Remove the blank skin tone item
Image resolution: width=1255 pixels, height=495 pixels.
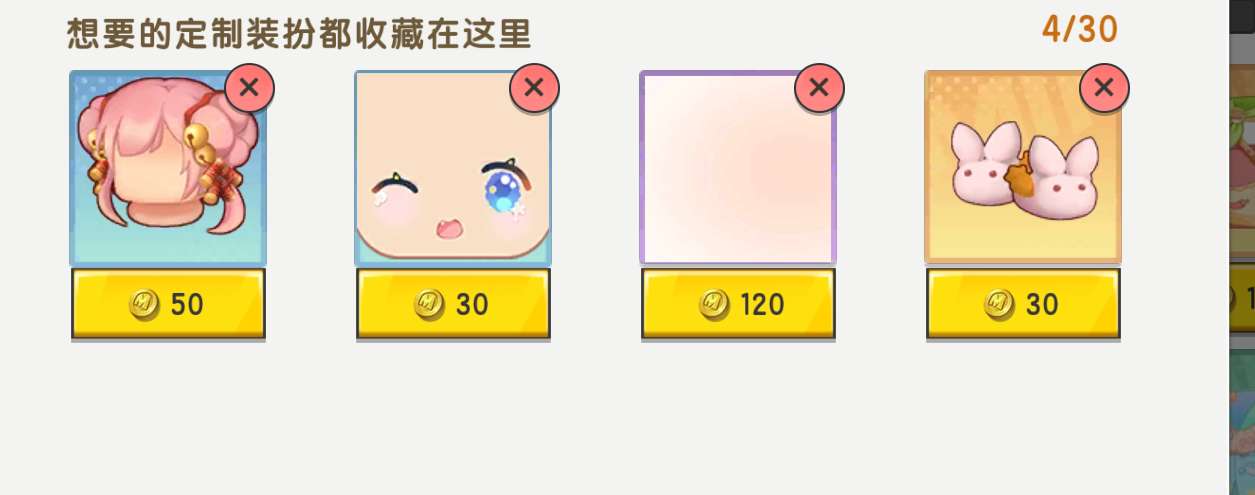pyautogui.click(x=819, y=88)
